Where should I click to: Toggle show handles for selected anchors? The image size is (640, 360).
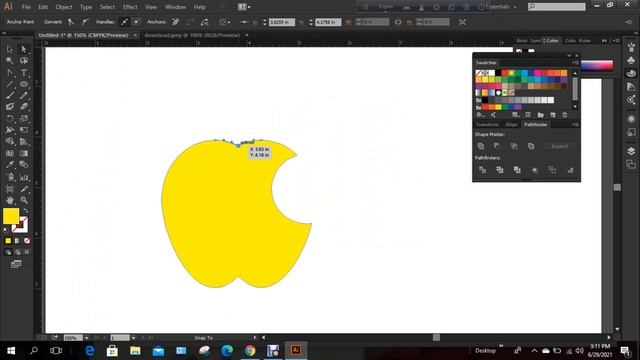coord(124,22)
